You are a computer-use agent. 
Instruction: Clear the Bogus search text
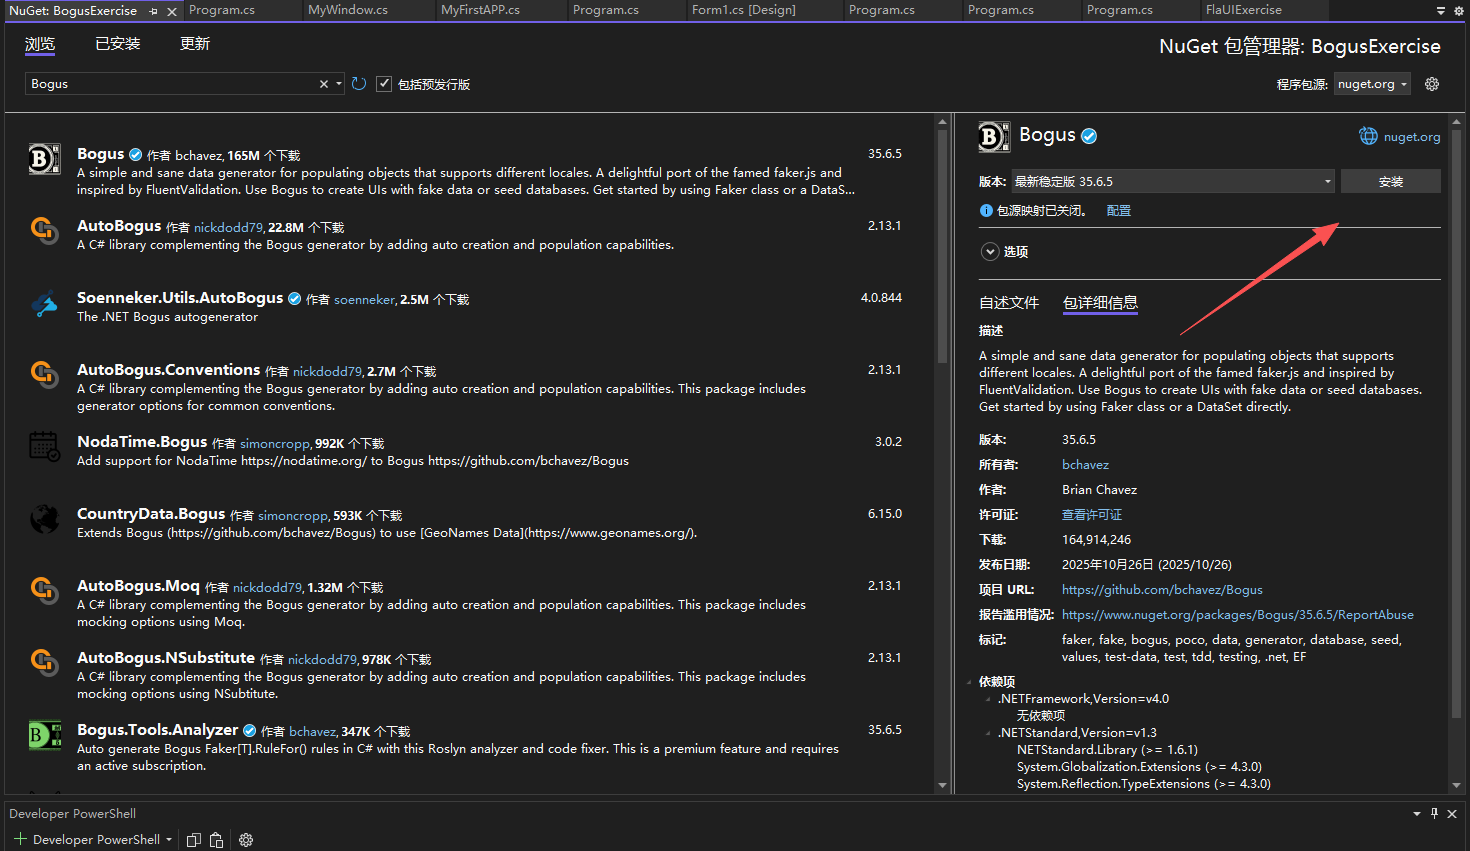(x=324, y=84)
